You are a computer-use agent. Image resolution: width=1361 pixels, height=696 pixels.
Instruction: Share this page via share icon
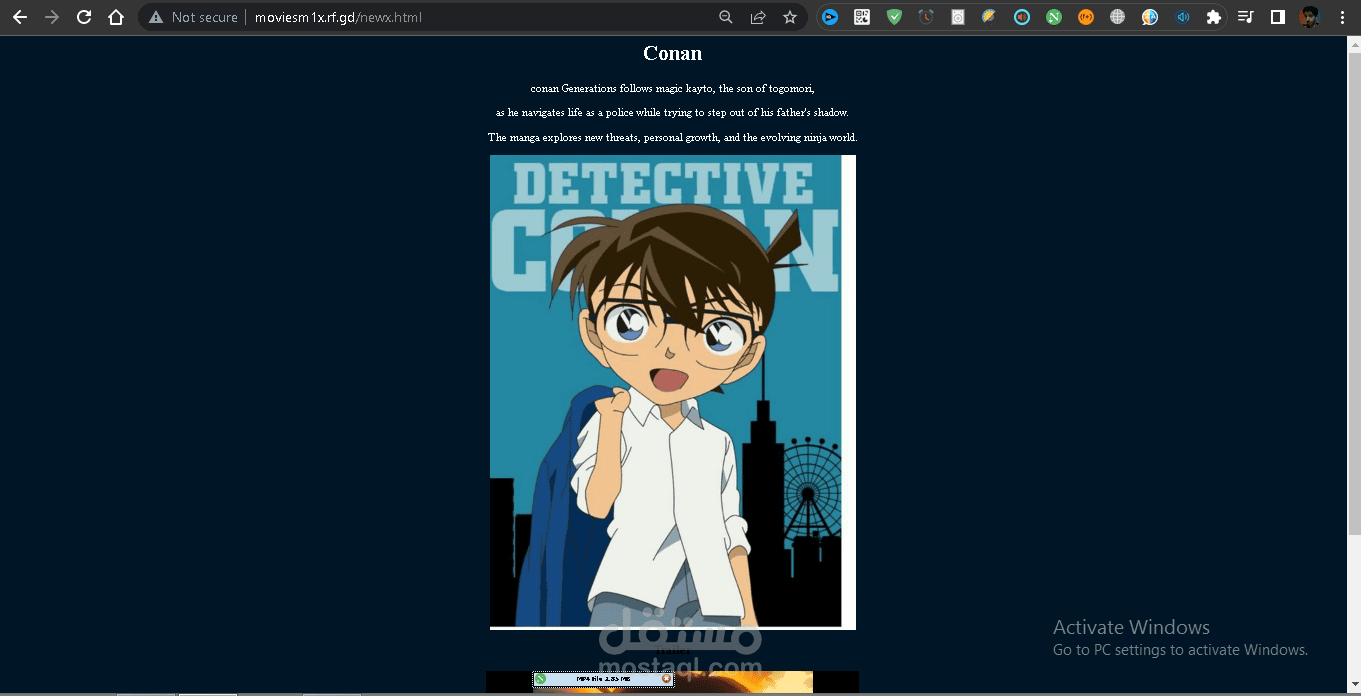(758, 17)
